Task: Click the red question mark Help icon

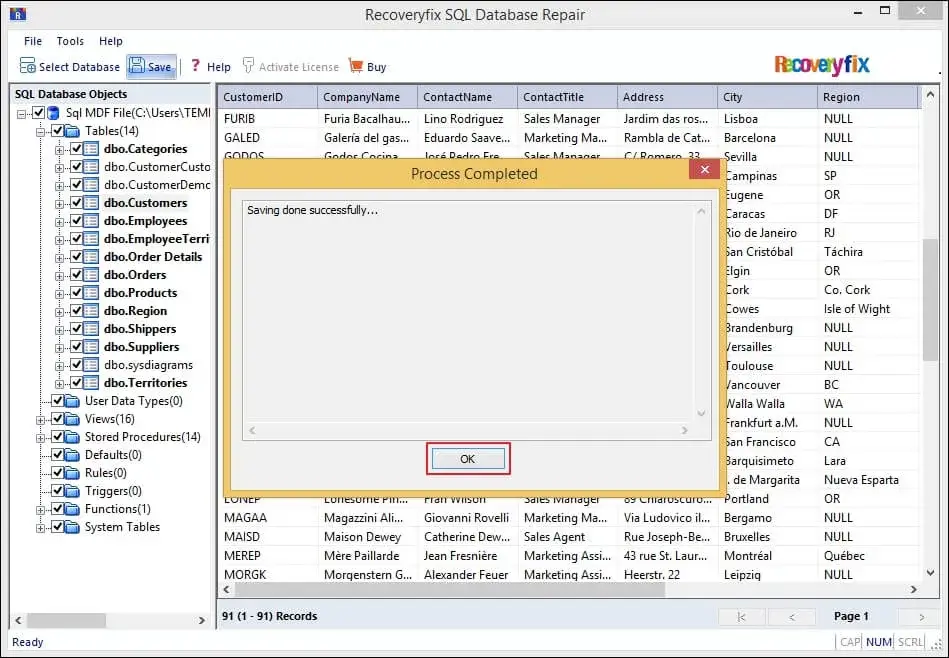Action: [x=195, y=65]
